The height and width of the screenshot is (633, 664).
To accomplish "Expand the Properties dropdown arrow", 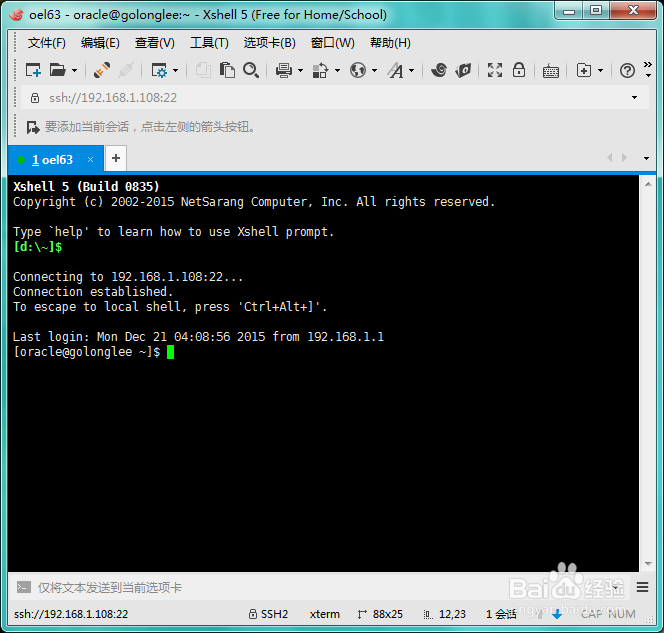I will pos(176,70).
